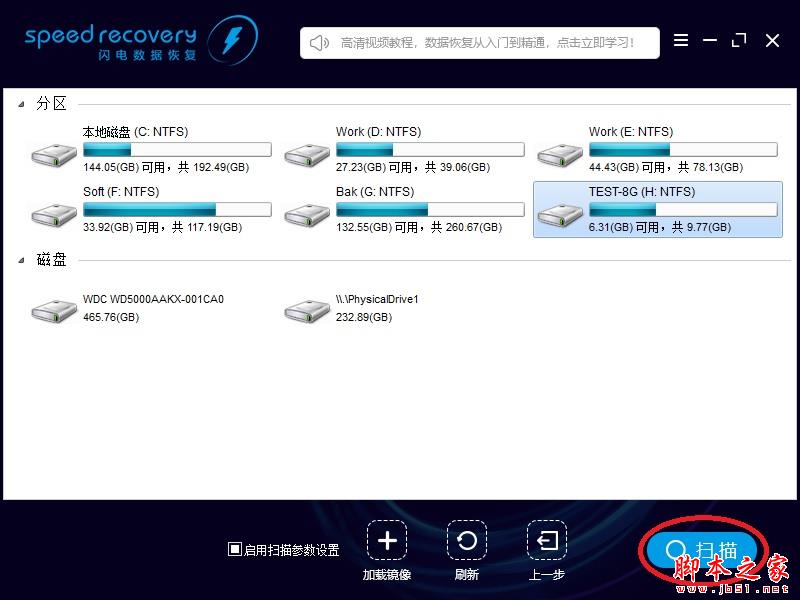The height and width of the screenshot is (600, 800).
Task: Click the text 132.55(GB) 可用，共 260.67(GB)
Action: click(x=419, y=228)
